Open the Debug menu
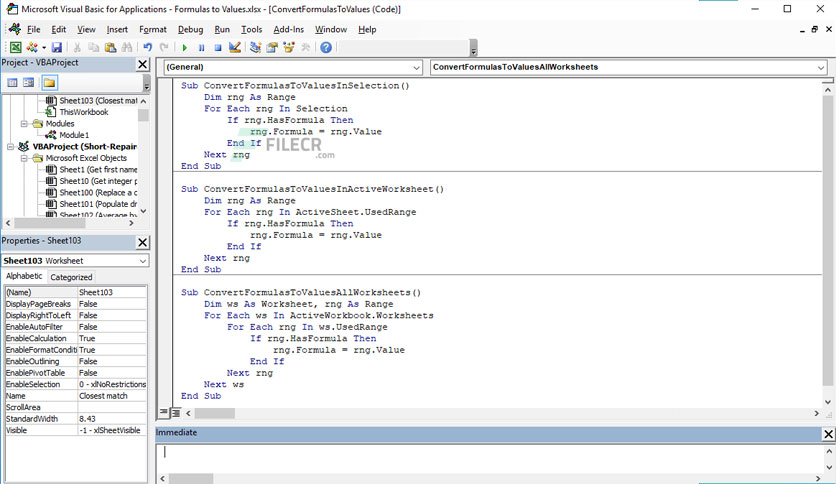Image resolution: width=836 pixels, height=484 pixels. pyautogui.click(x=190, y=29)
